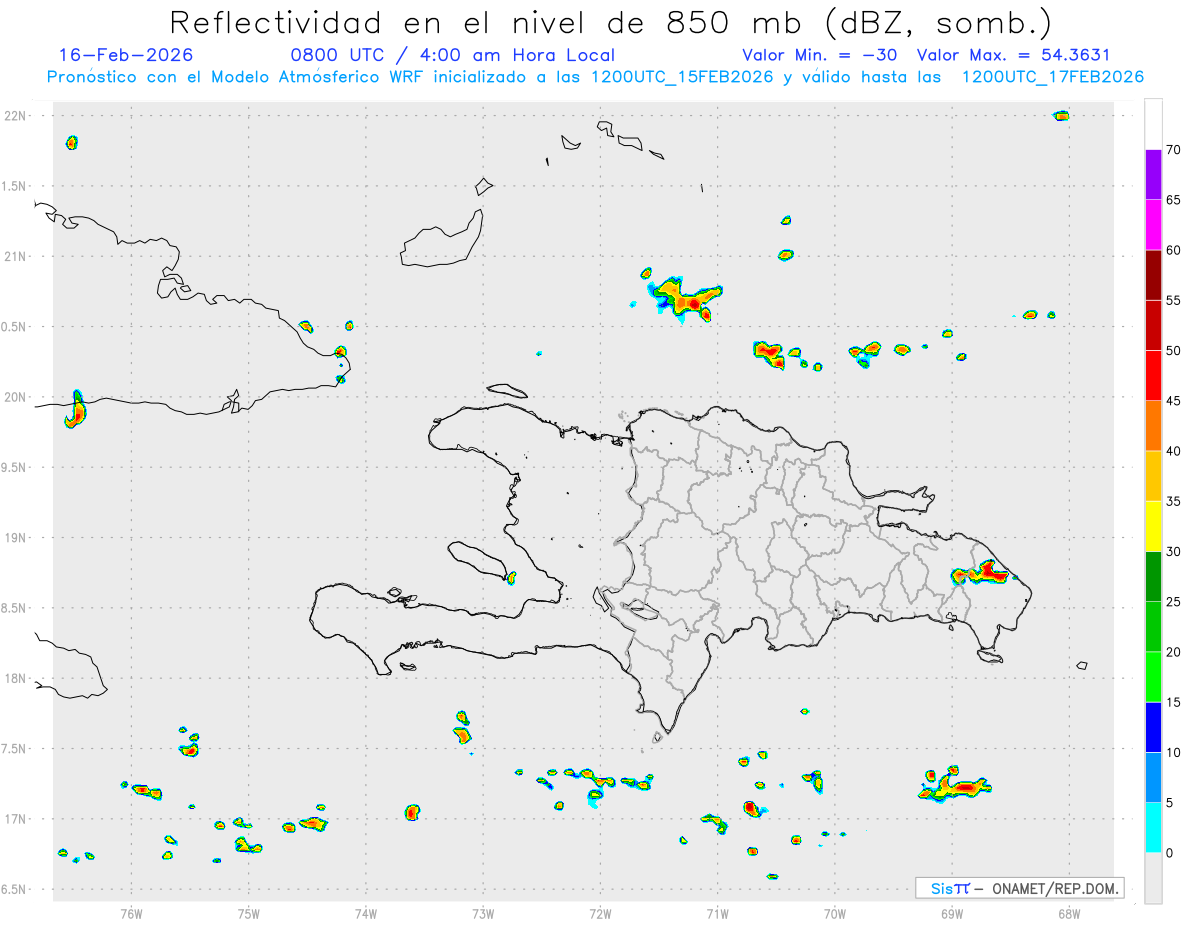Screen dimensions: 1200x927
Task: Click the large reflectivity cell north of Hispaniola near 71W
Action: (x=685, y=299)
